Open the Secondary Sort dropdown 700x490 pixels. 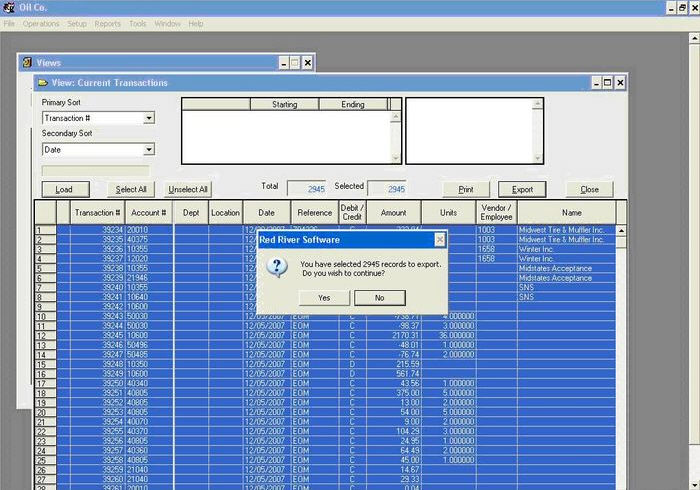click(x=149, y=149)
